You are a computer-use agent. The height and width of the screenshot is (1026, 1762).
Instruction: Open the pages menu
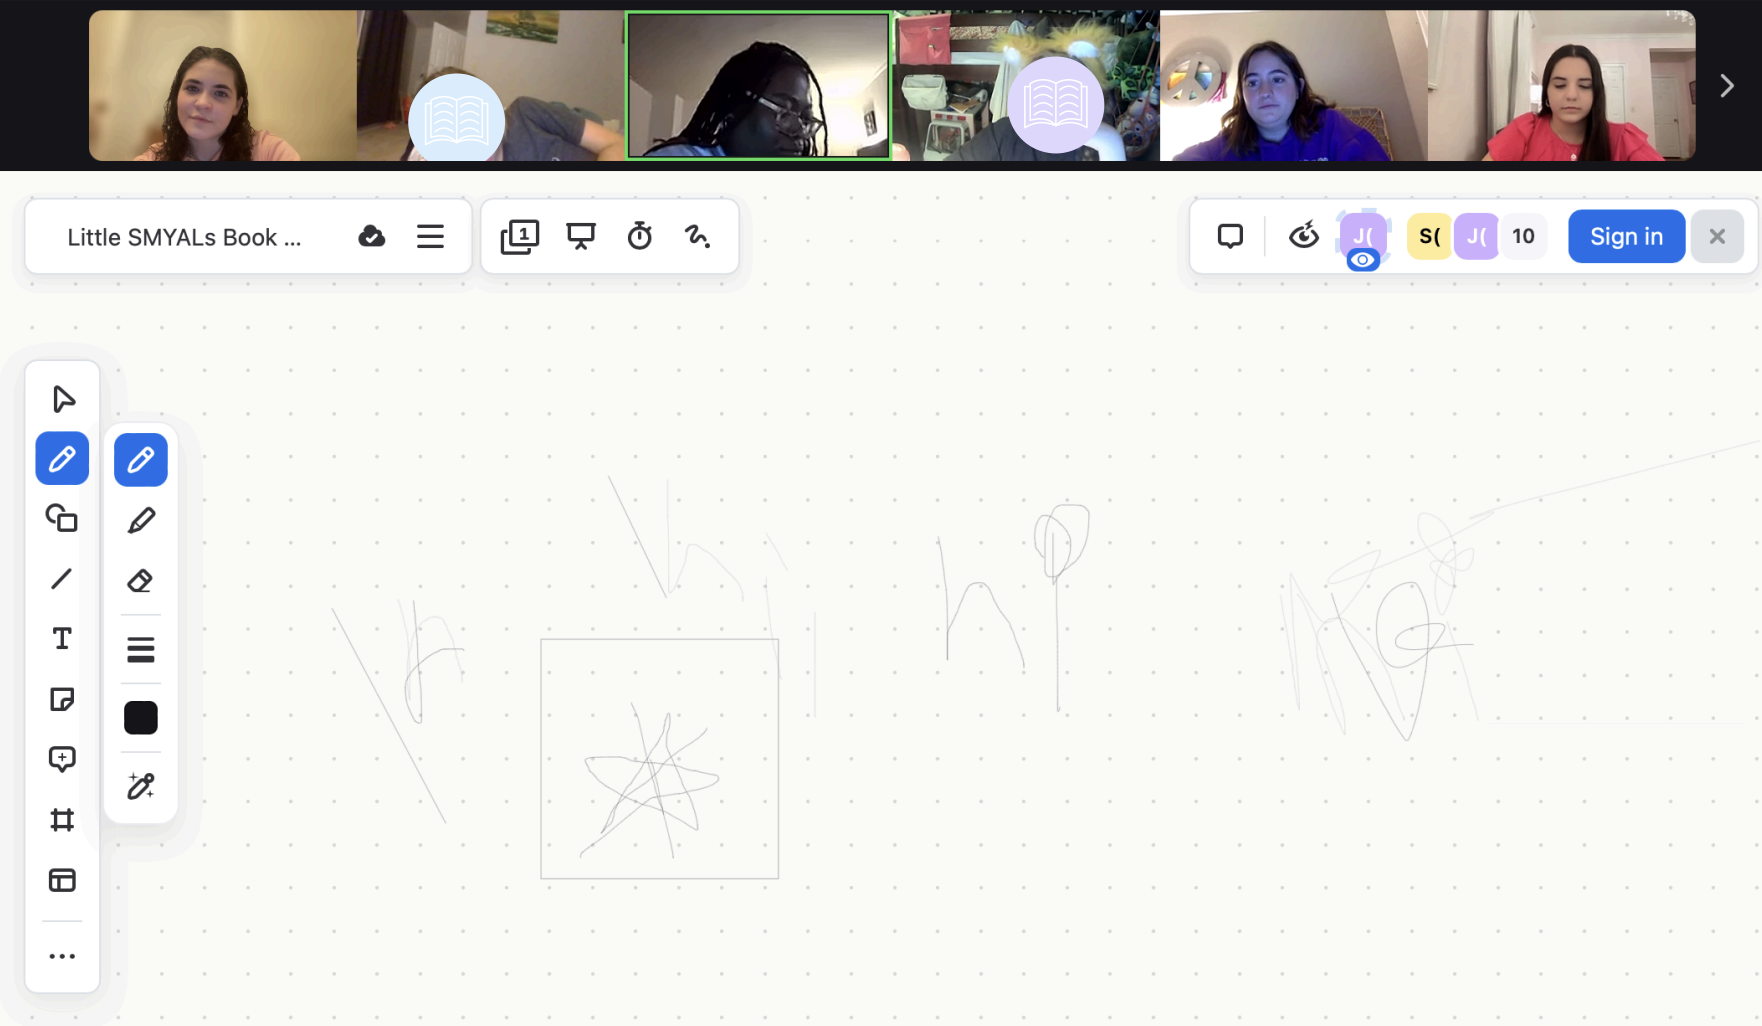[519, 236]
